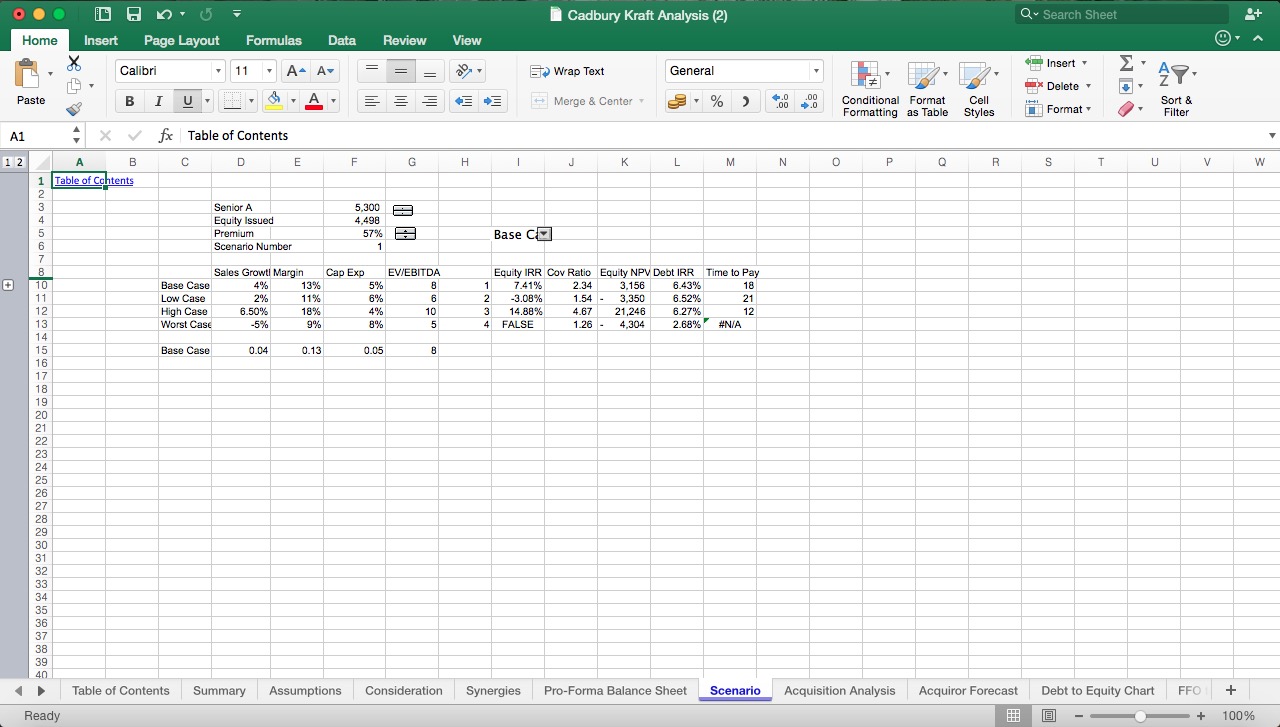Open the Acquisition Analysis sheet tab
This screenshot has height=727, width=1280.
[839, 690]
